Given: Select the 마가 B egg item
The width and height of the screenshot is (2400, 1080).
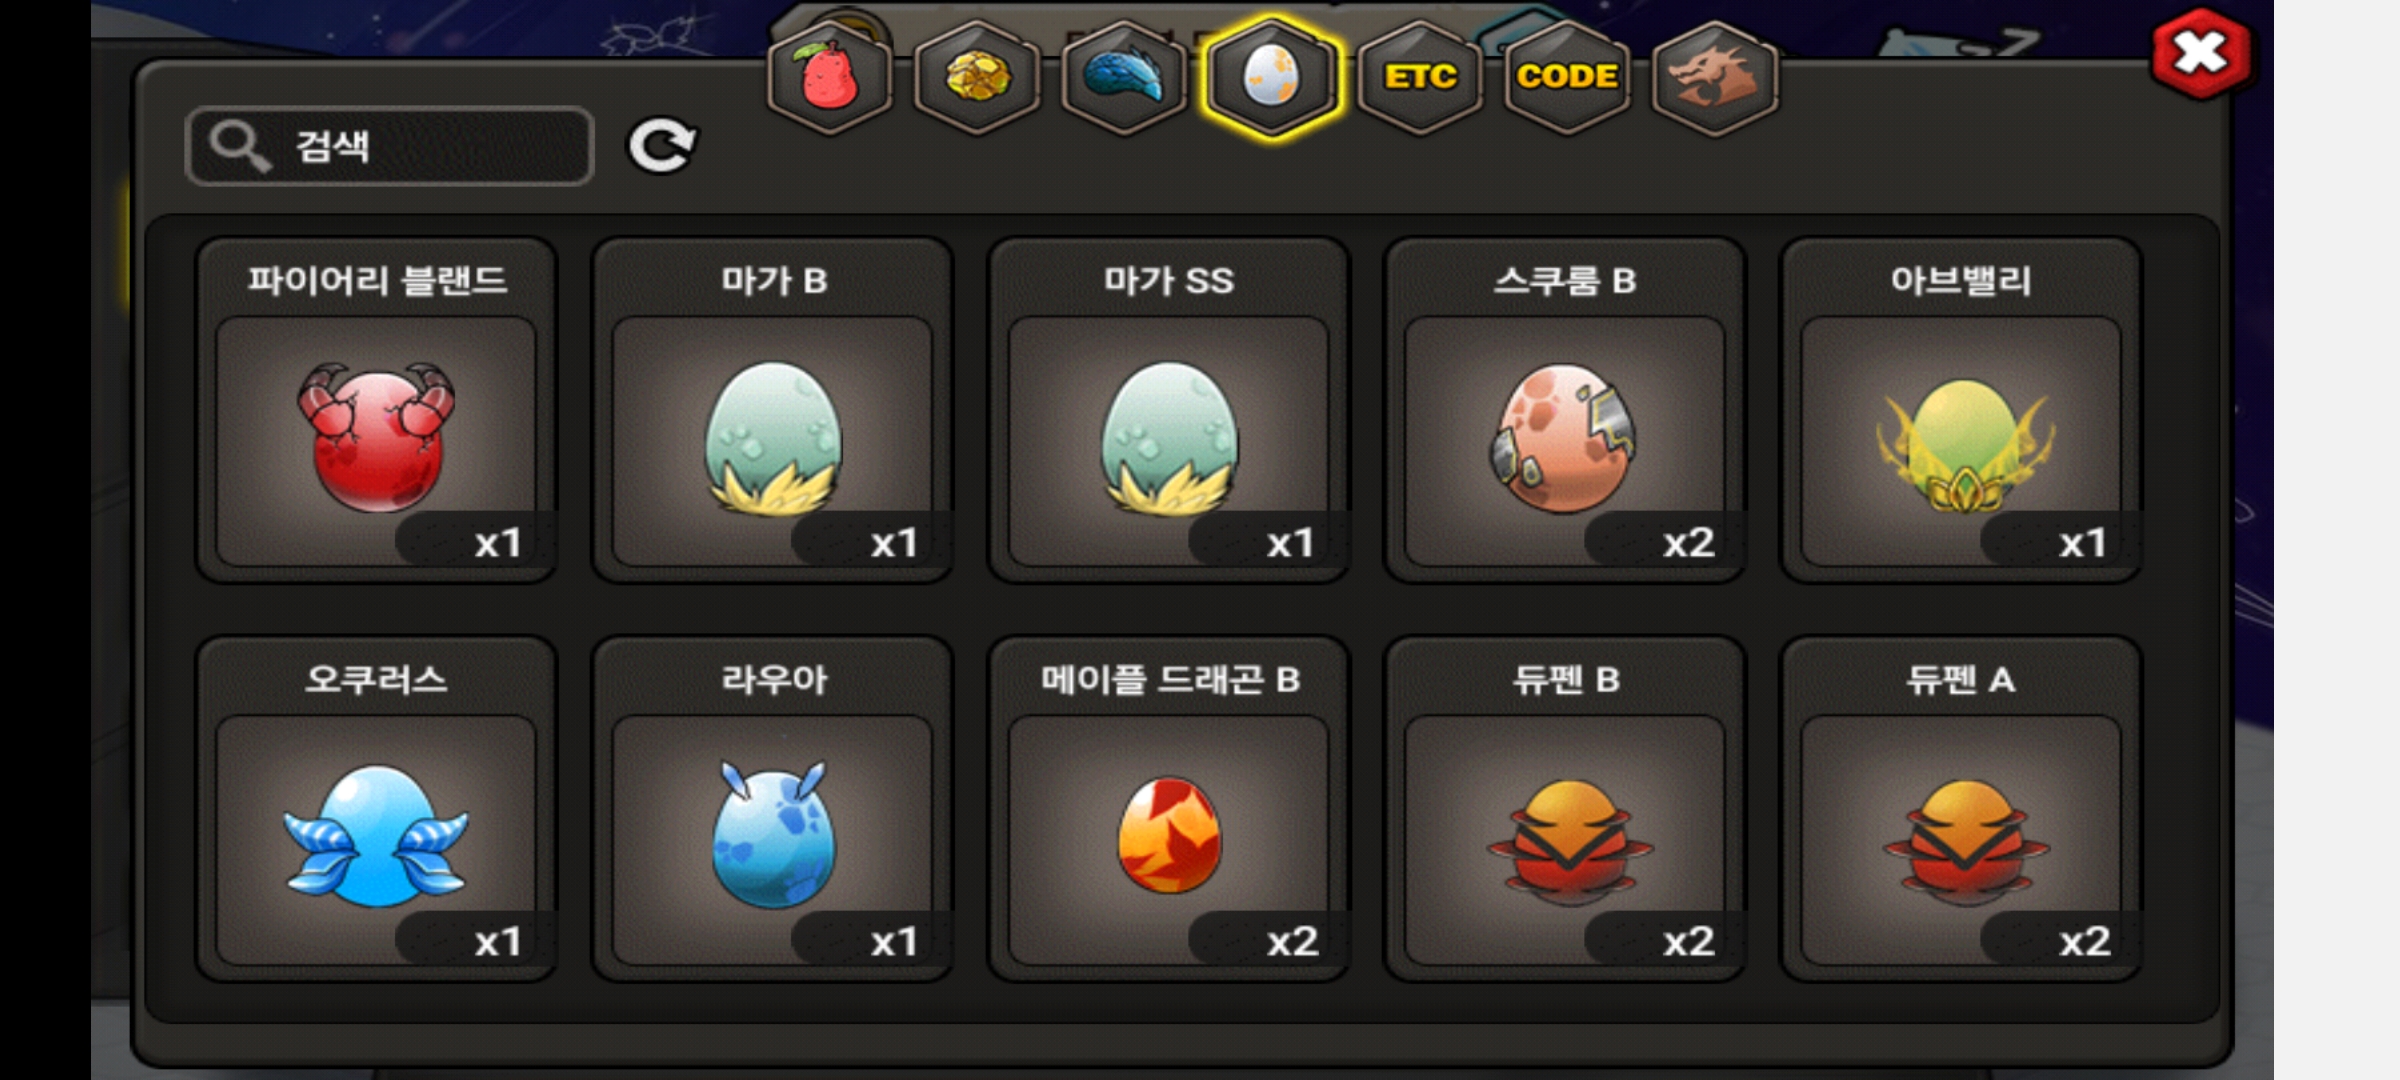Looking at the screenshot, I should tap(772, 410).
